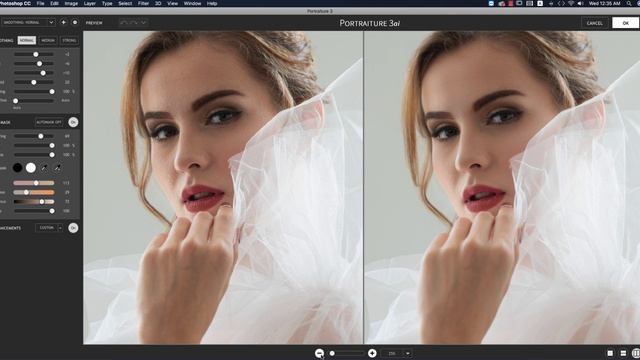Click the zoom out minus icon

tap(319, 353)
